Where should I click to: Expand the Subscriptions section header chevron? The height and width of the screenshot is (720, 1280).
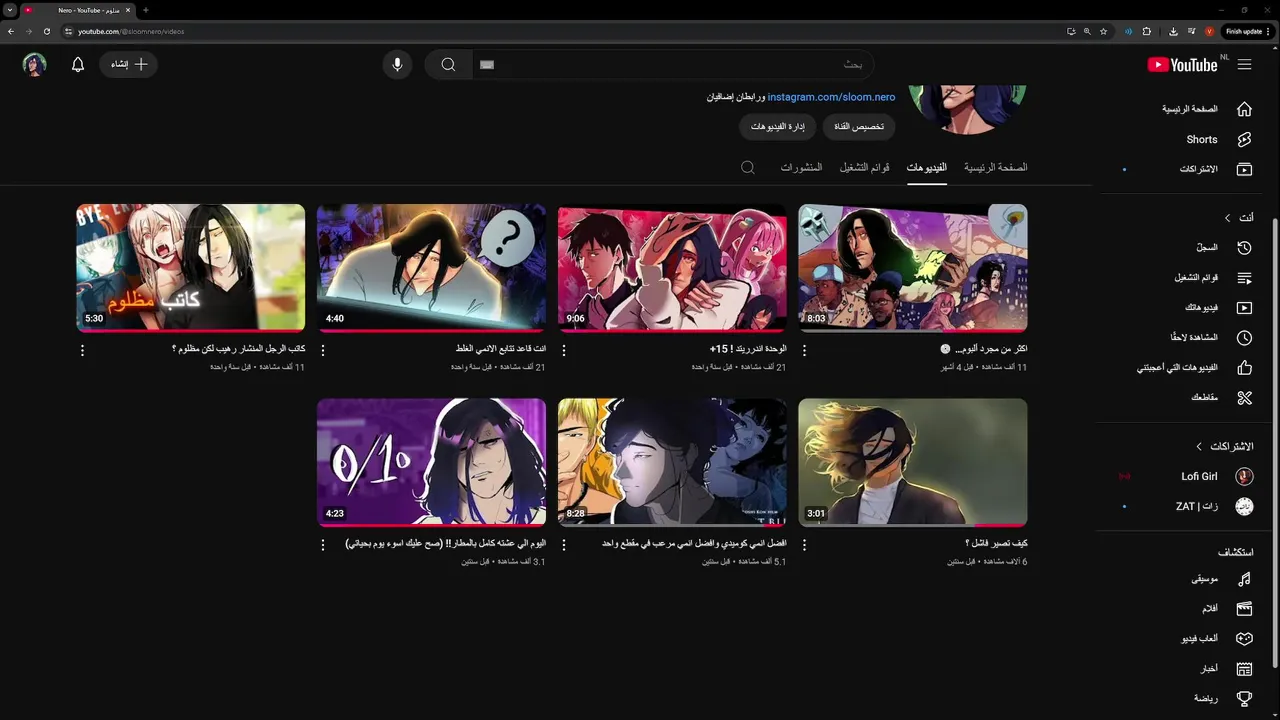pos(1199,446)
